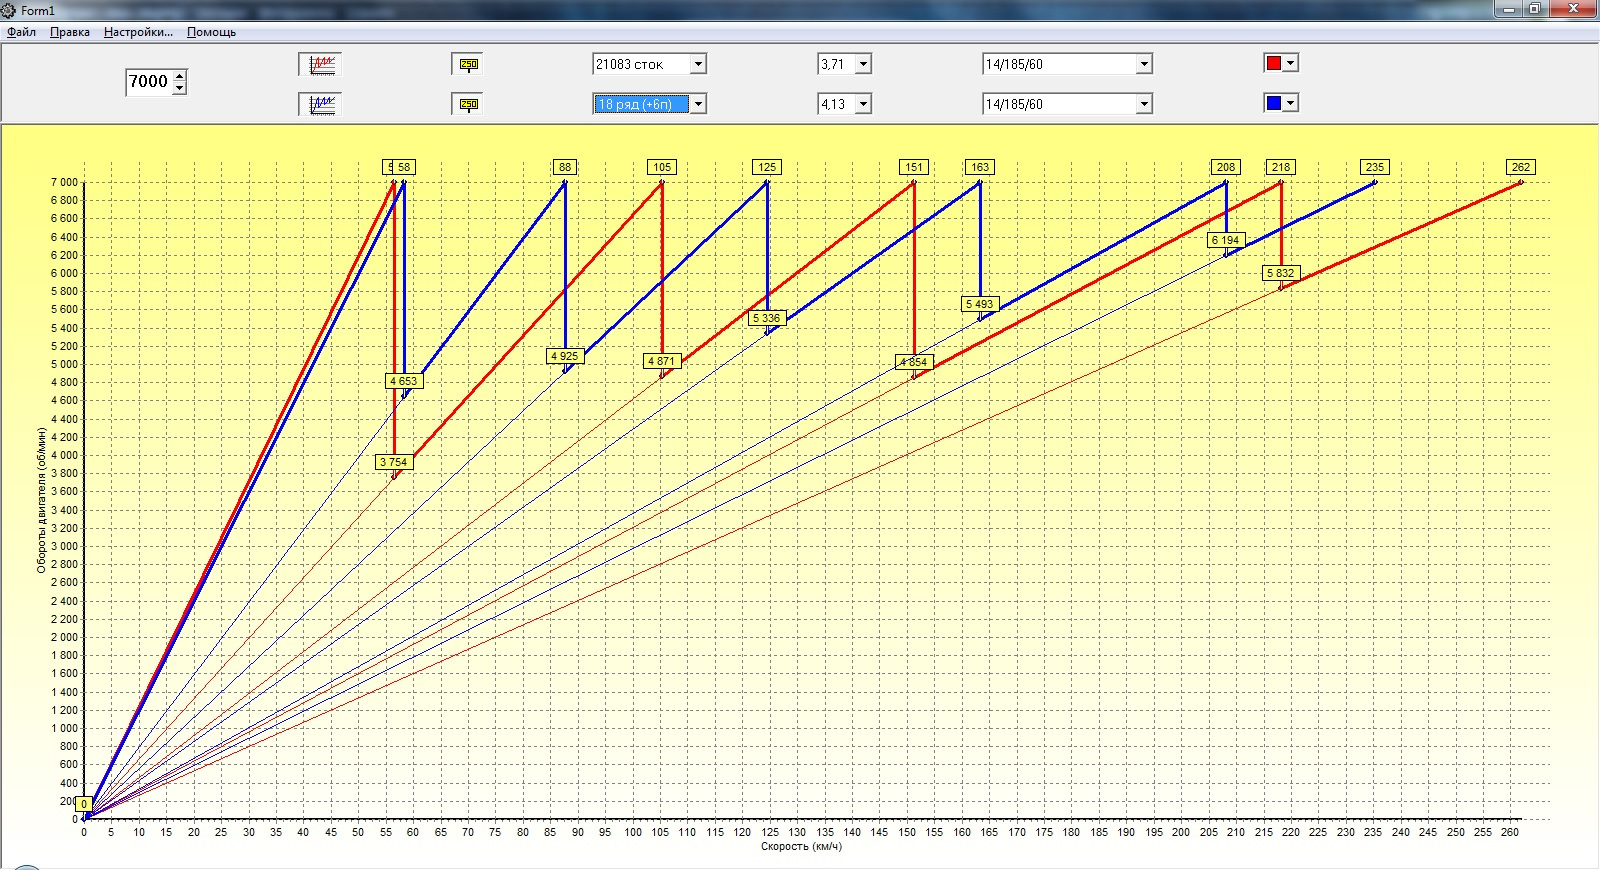
Task: Click the 4 925 RPM drop label
Action: (565, 356)
